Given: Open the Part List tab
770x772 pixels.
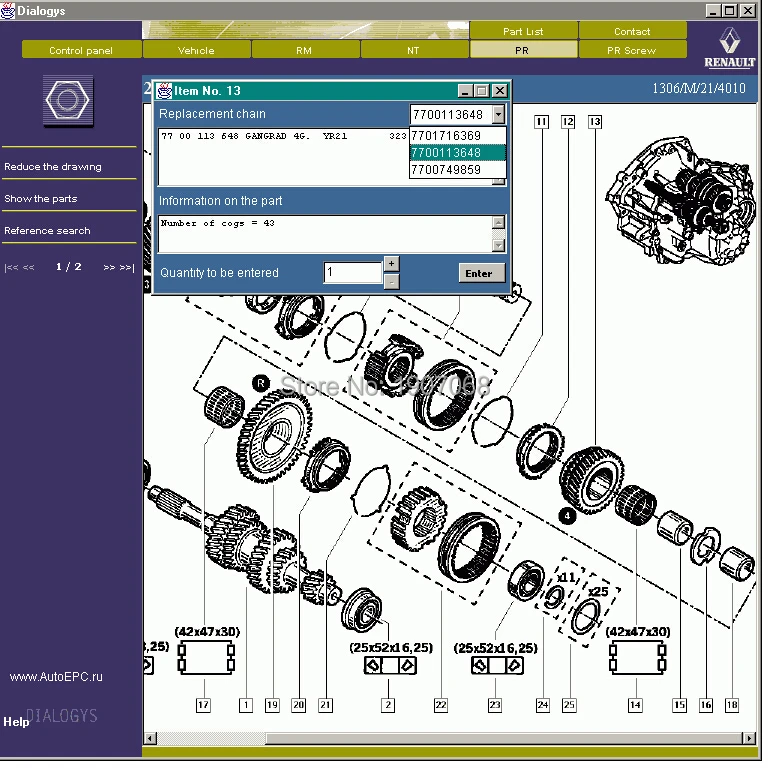Looking at the screenshot, I should [x=523, y=31].
